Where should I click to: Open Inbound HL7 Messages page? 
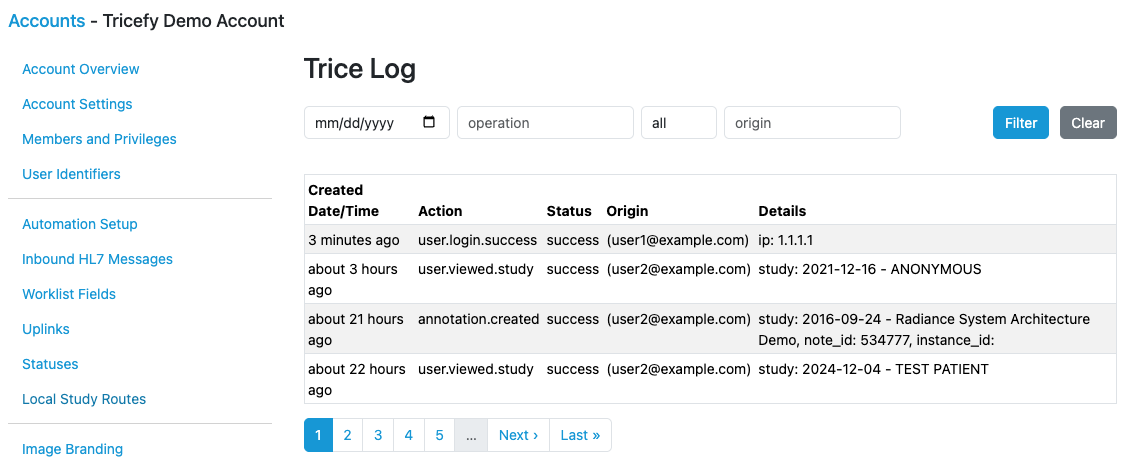point(97,259)
